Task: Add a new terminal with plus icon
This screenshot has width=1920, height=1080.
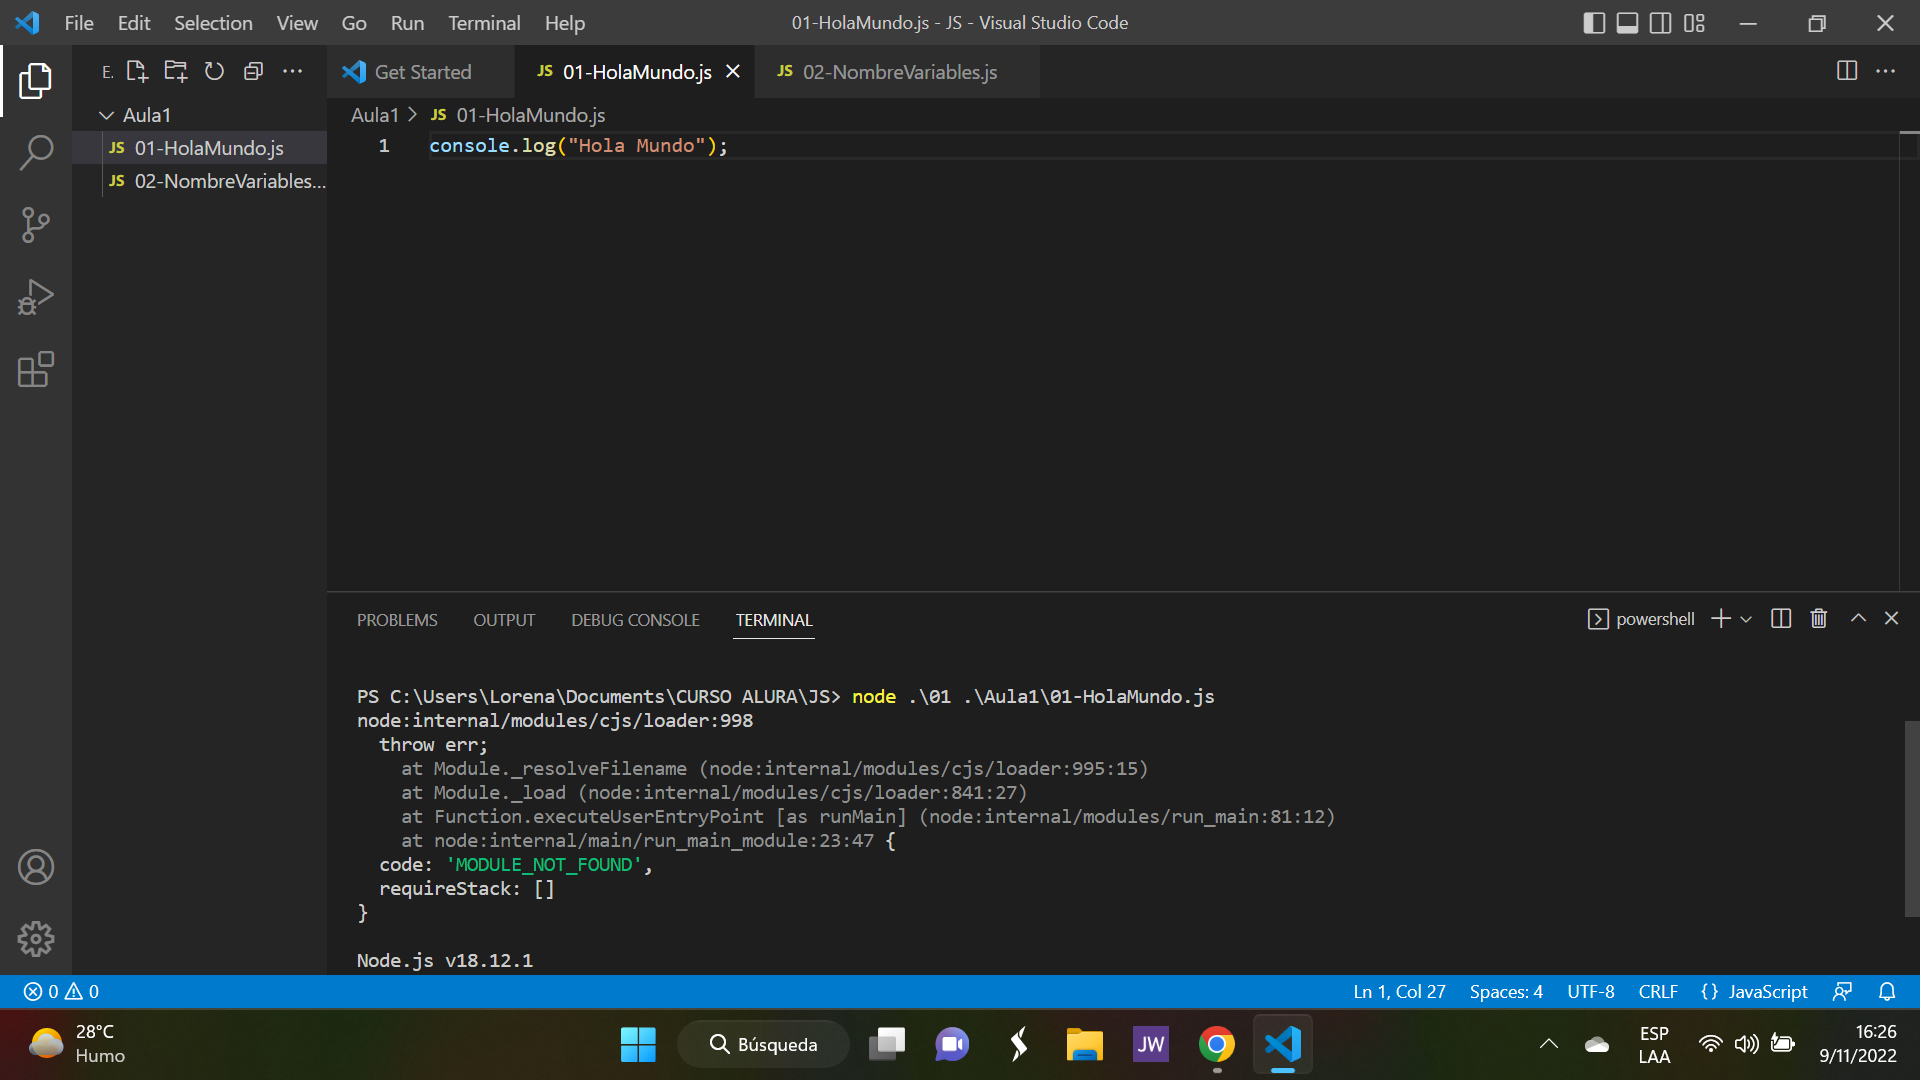Action: point(1721,619)
